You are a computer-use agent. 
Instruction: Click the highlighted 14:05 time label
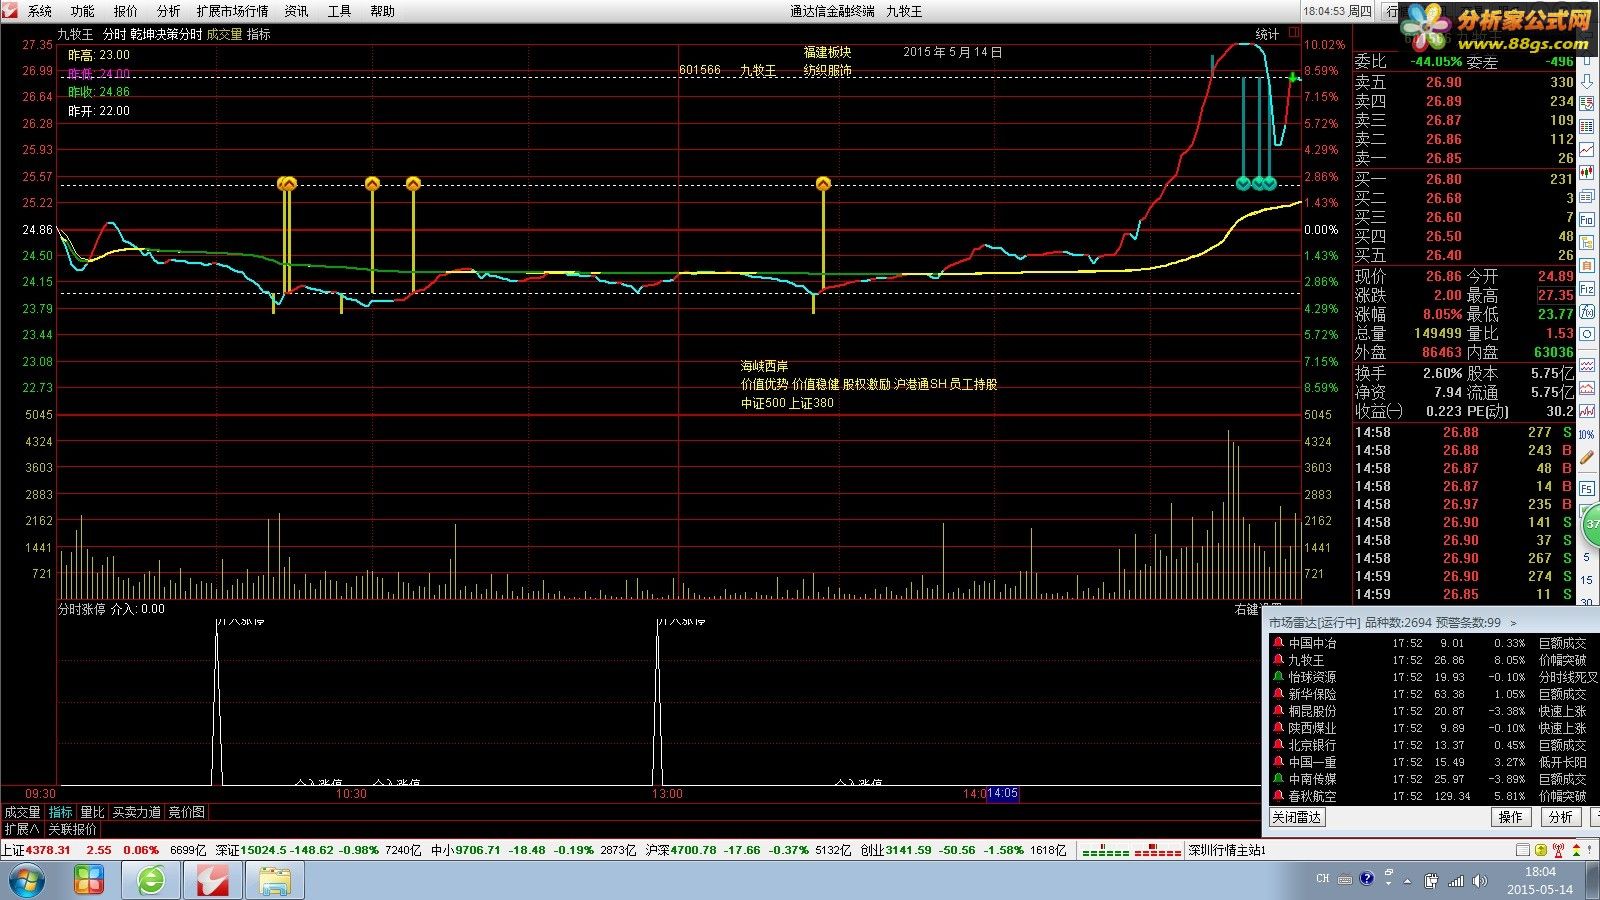point(1002,794)
